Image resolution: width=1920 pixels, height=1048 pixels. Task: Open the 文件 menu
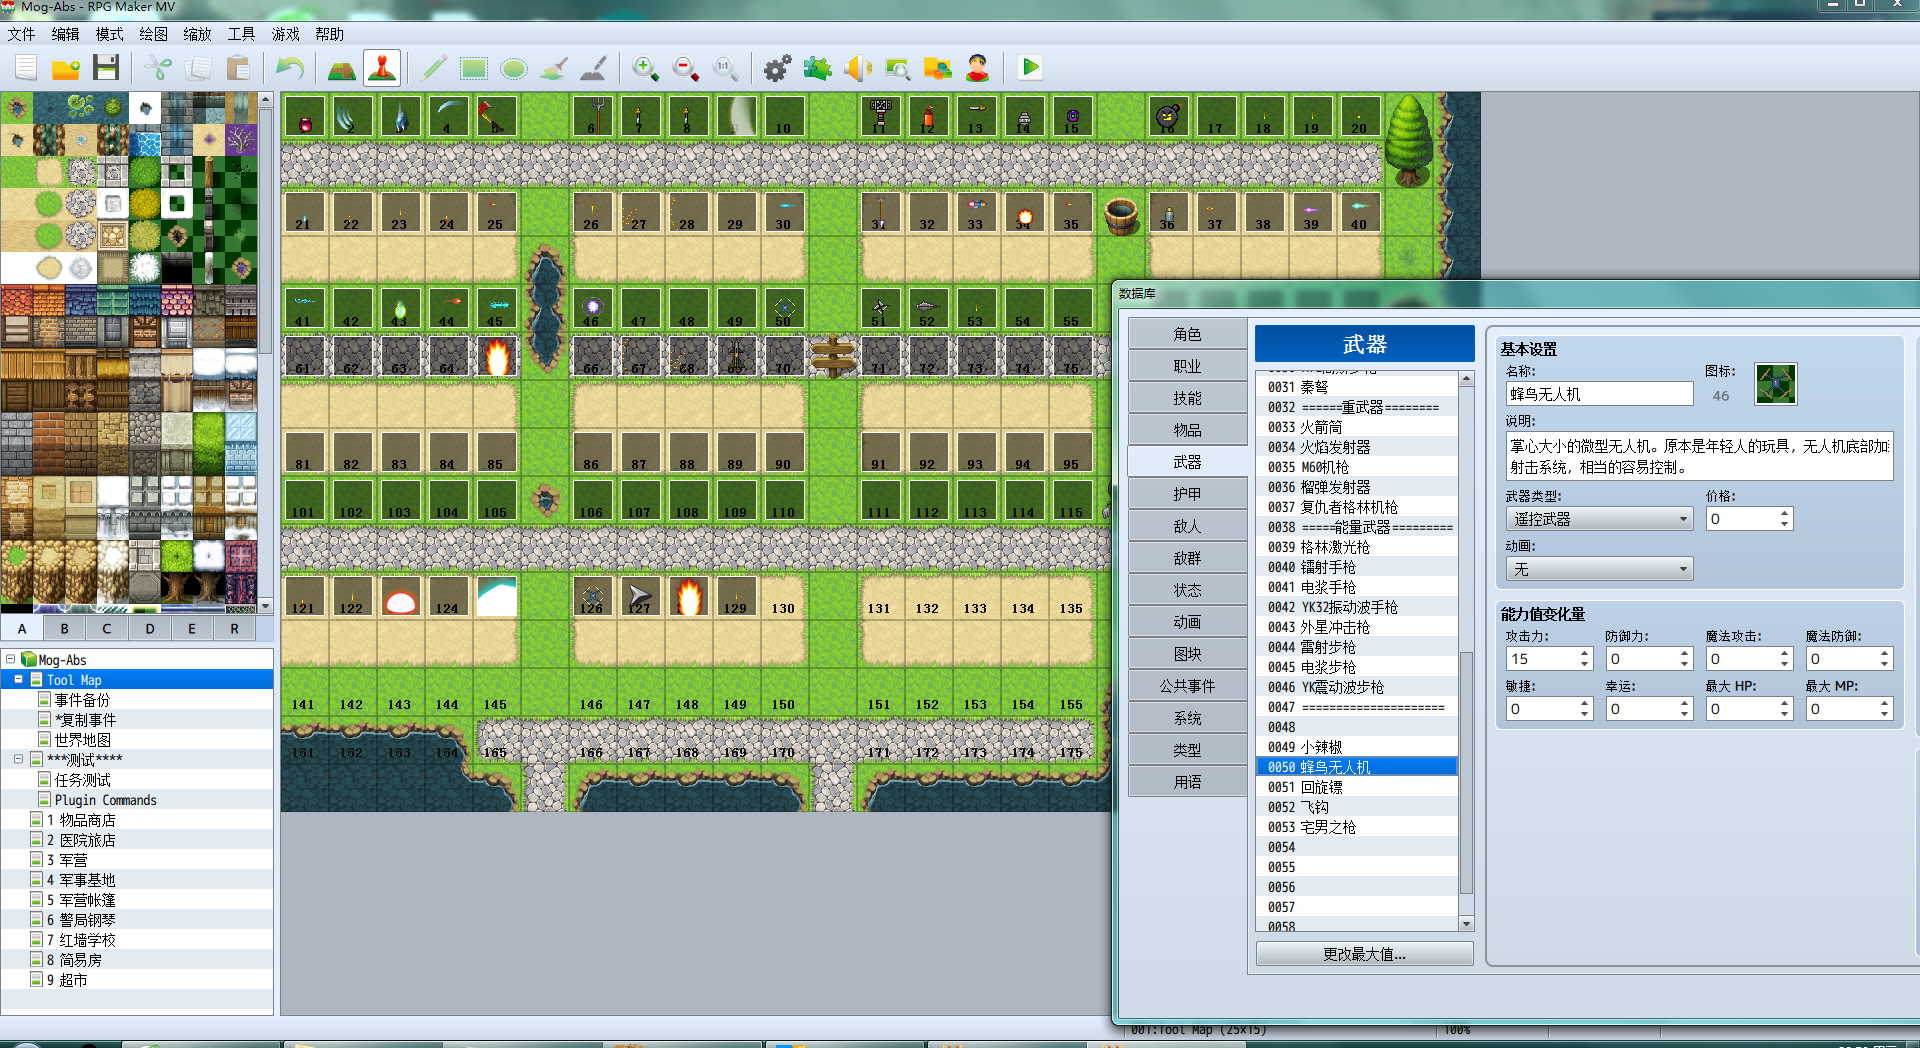tap(21, 34)
